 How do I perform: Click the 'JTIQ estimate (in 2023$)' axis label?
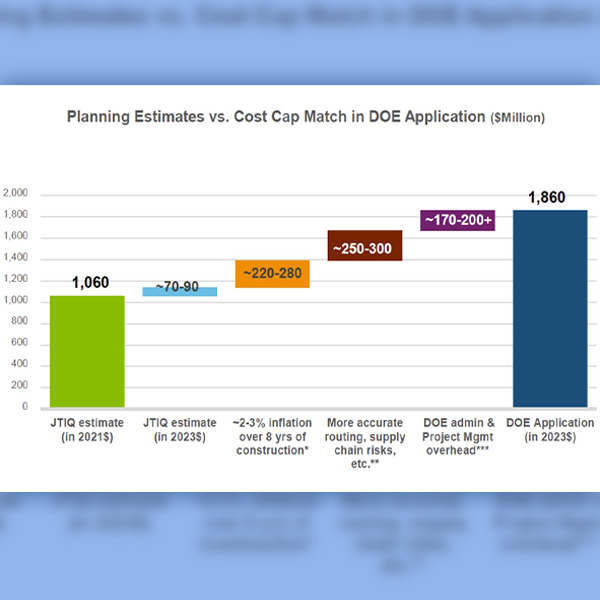180,430
